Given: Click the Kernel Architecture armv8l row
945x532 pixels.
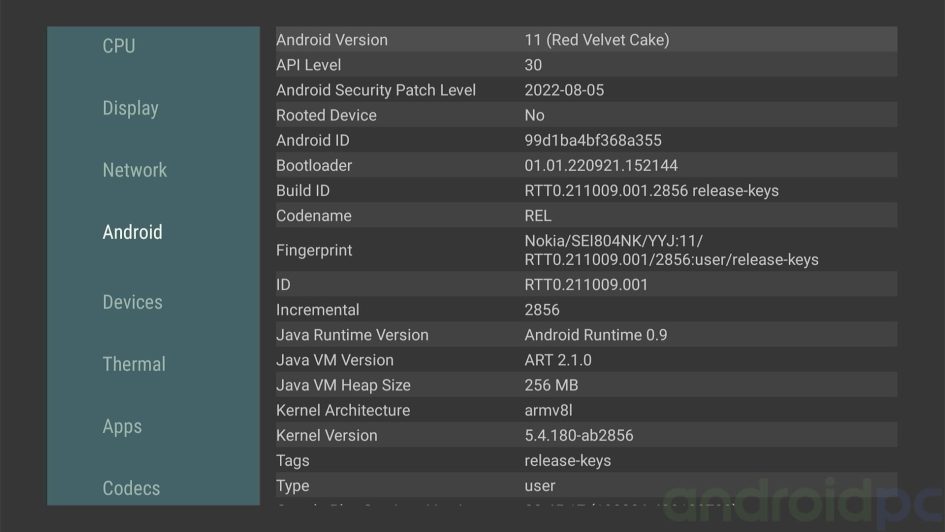Looking at the screenshot, I should [x=585, y=410].
